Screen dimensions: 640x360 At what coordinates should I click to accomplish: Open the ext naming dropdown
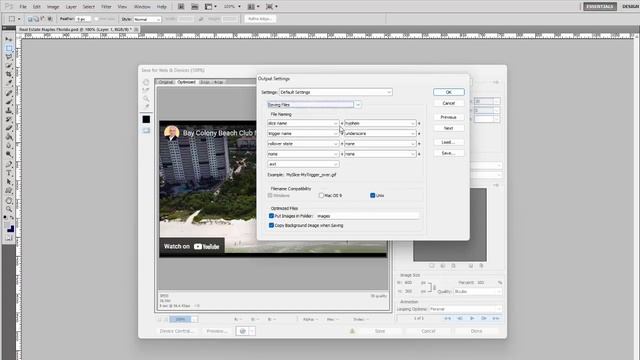[303, 164]
